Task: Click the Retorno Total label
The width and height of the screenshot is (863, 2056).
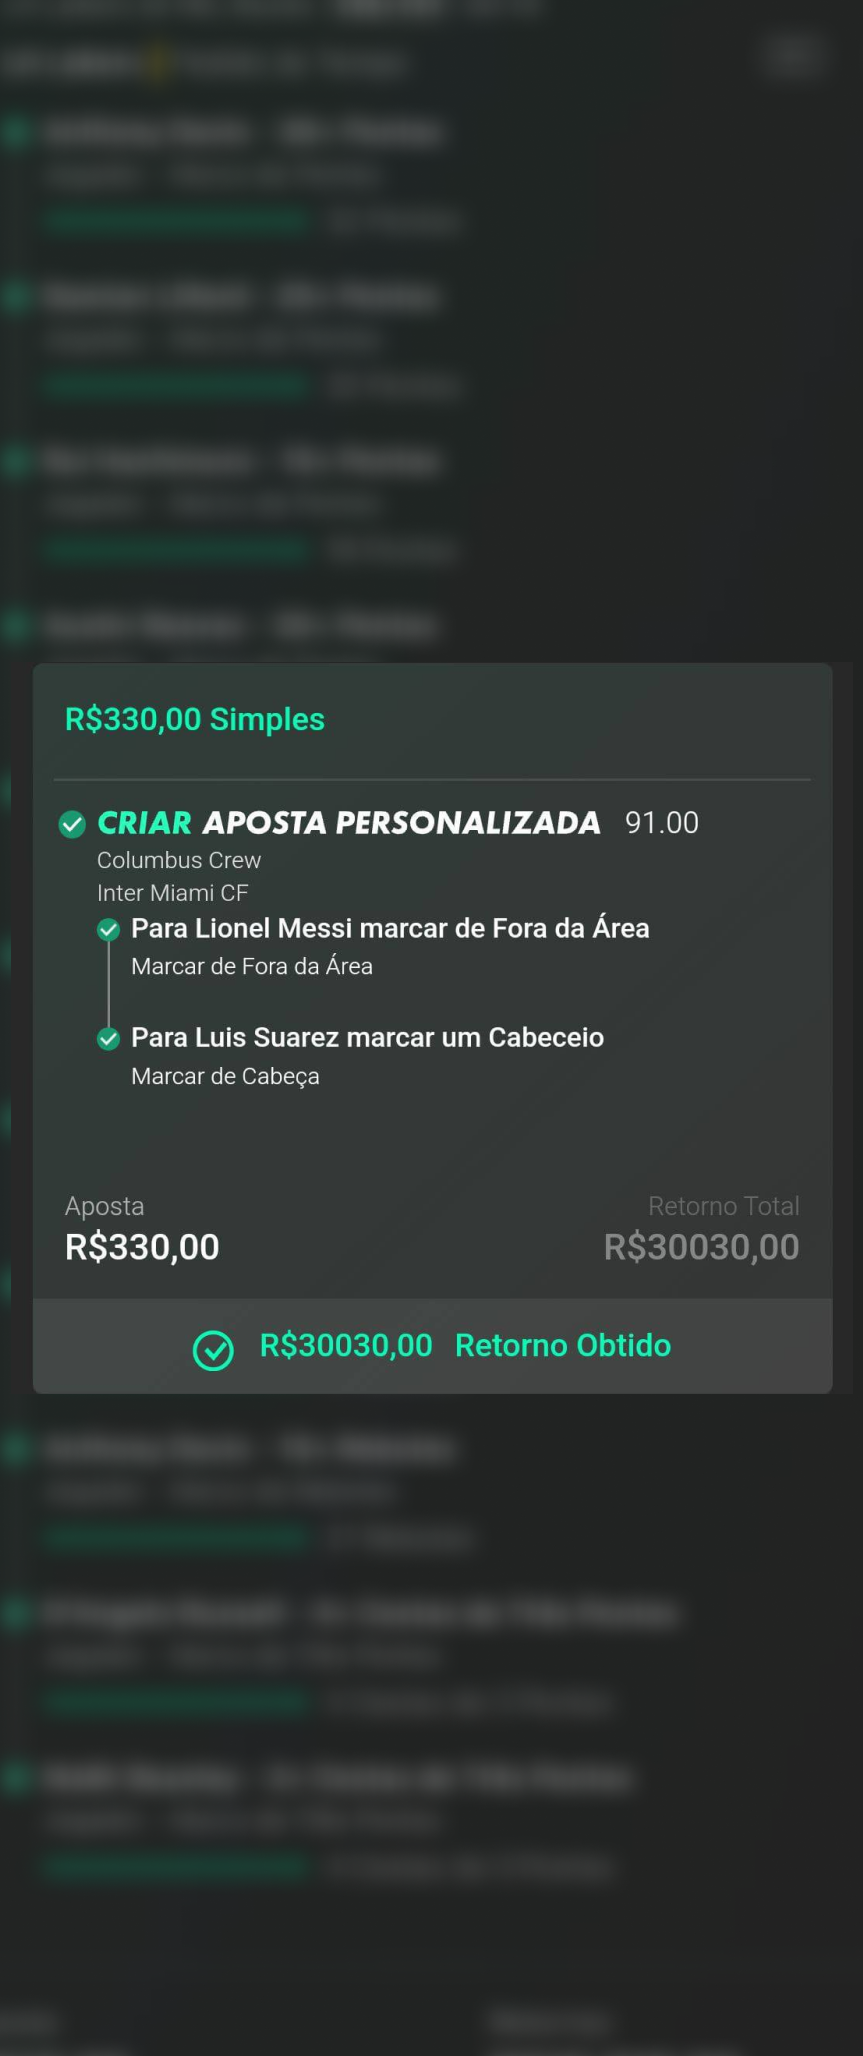Action: click(x=723, y=1206)
